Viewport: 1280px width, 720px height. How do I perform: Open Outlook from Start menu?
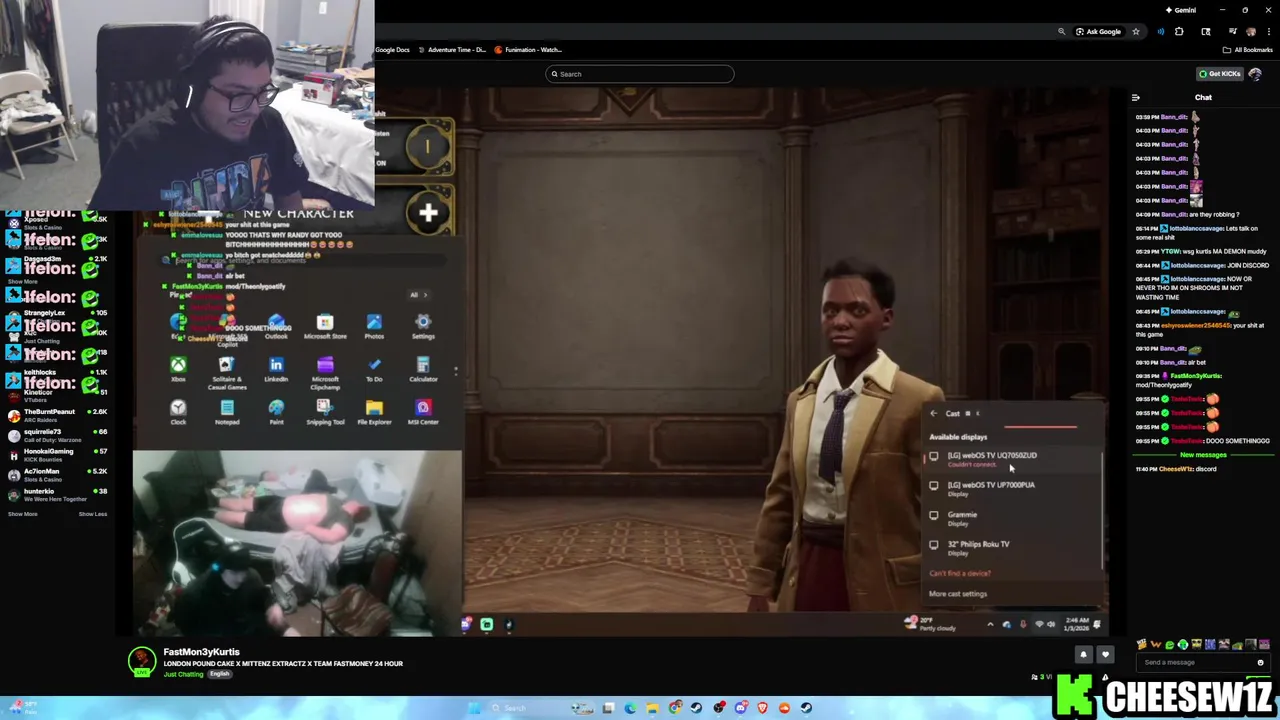pos(276,326)
